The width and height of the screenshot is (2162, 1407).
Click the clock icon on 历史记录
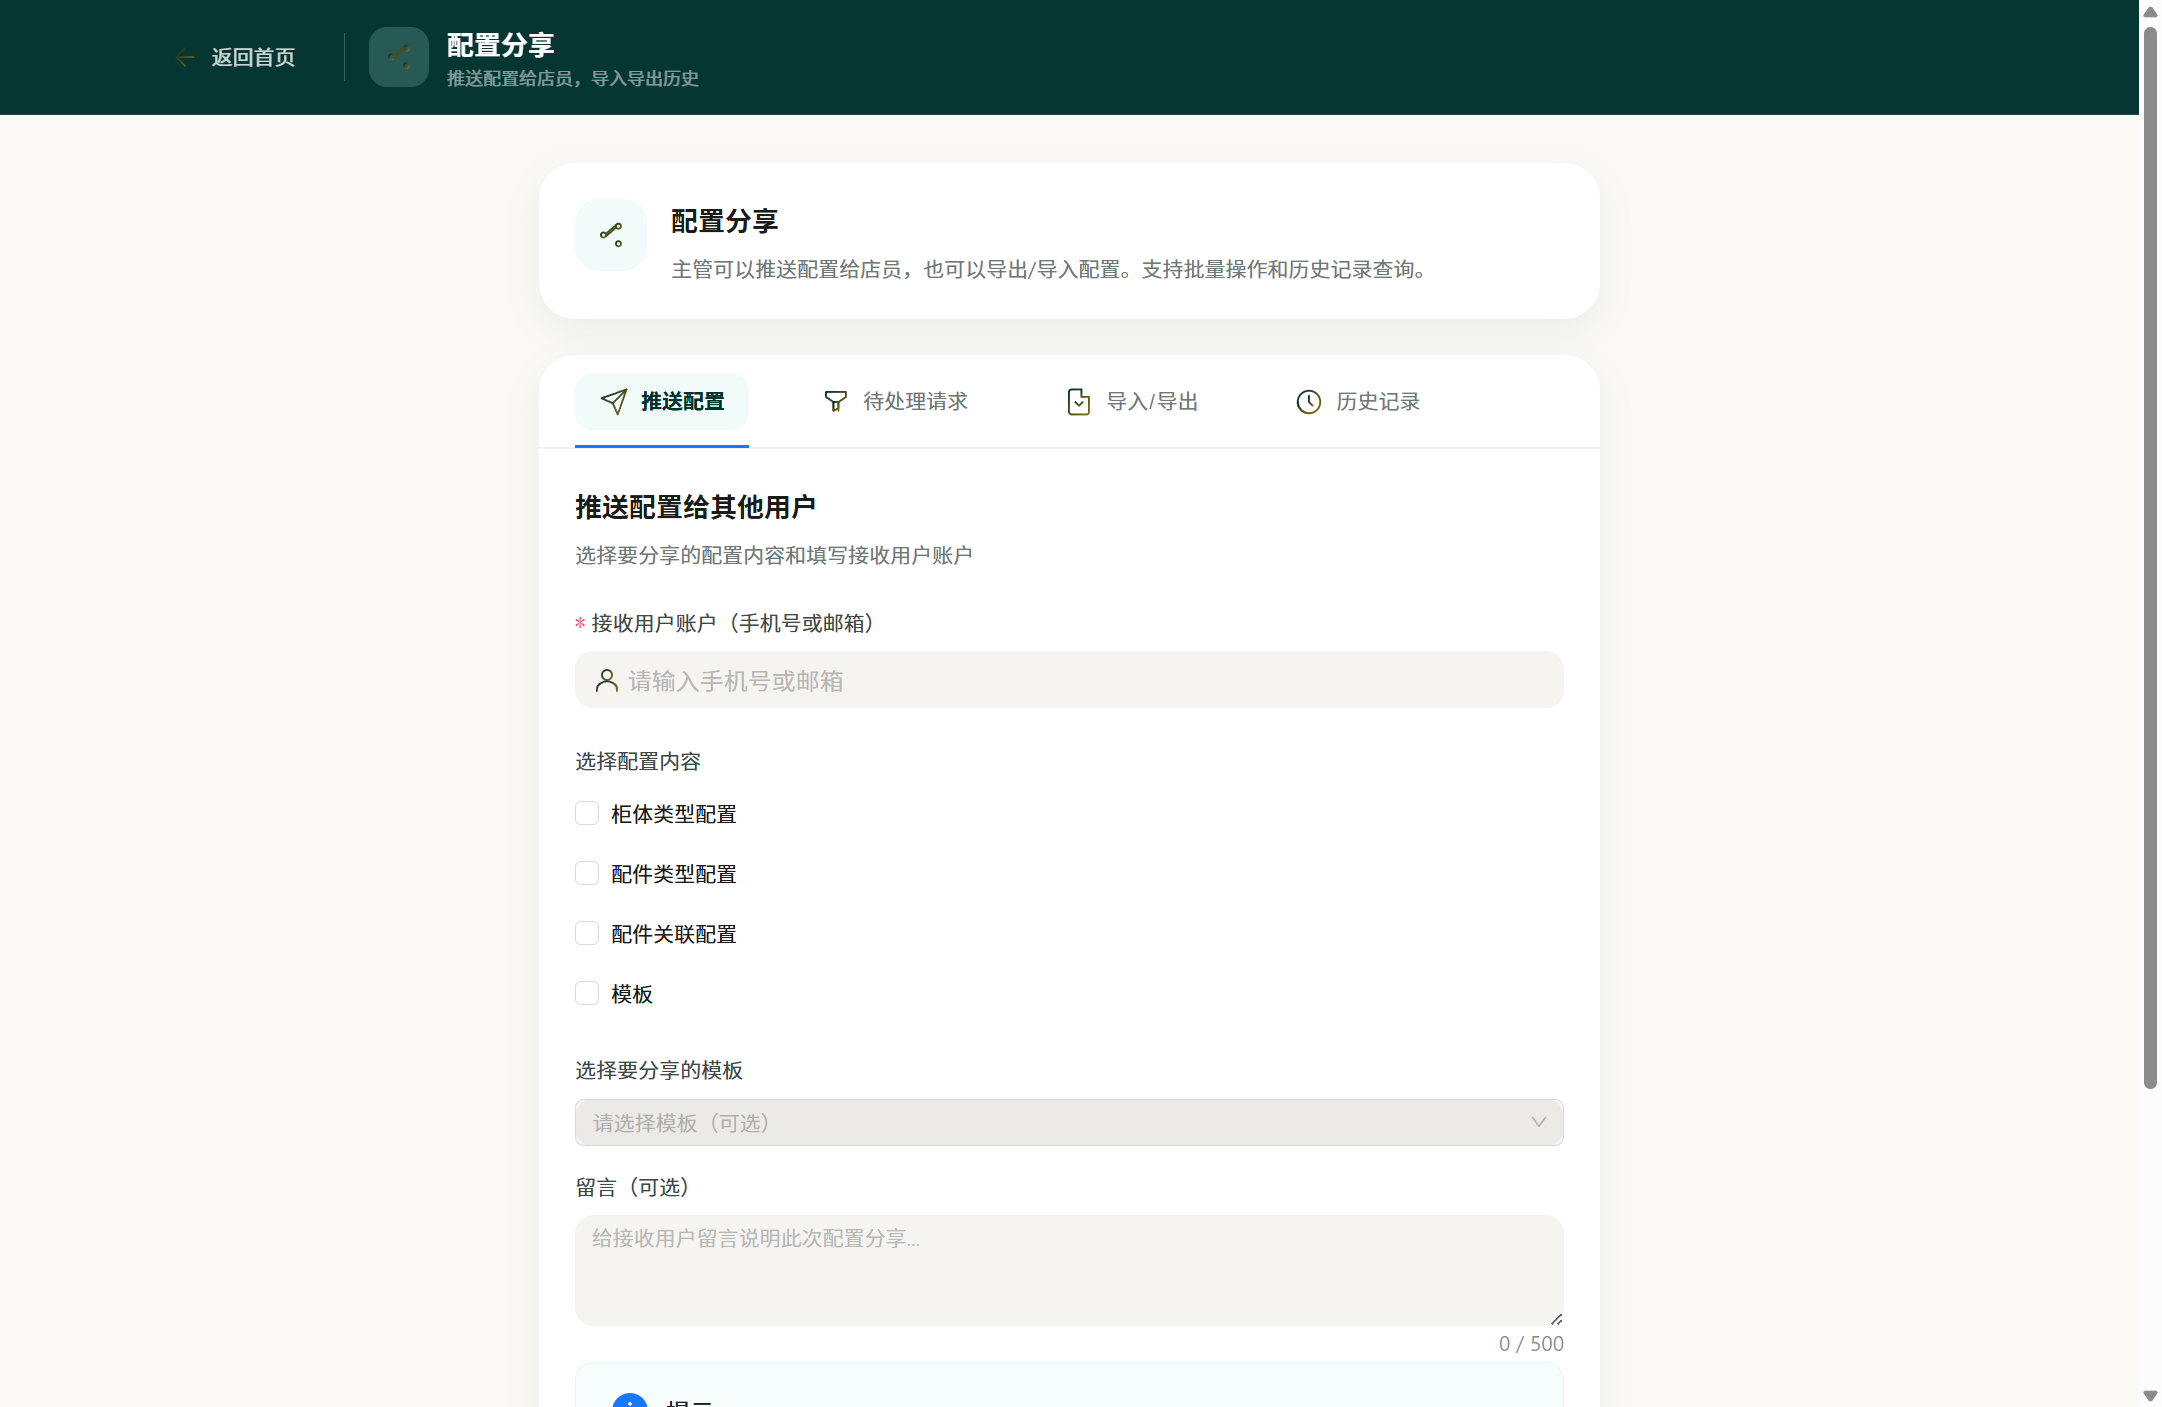(x=1308, y=402)
